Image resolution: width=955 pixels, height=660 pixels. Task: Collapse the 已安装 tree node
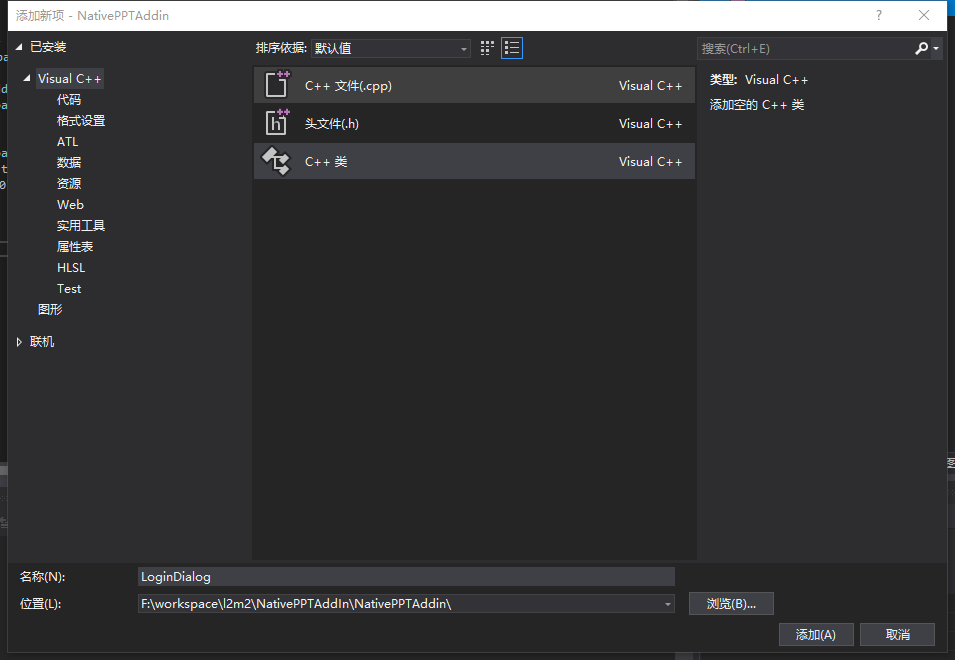pyautogui.click(x=19, y=47)
